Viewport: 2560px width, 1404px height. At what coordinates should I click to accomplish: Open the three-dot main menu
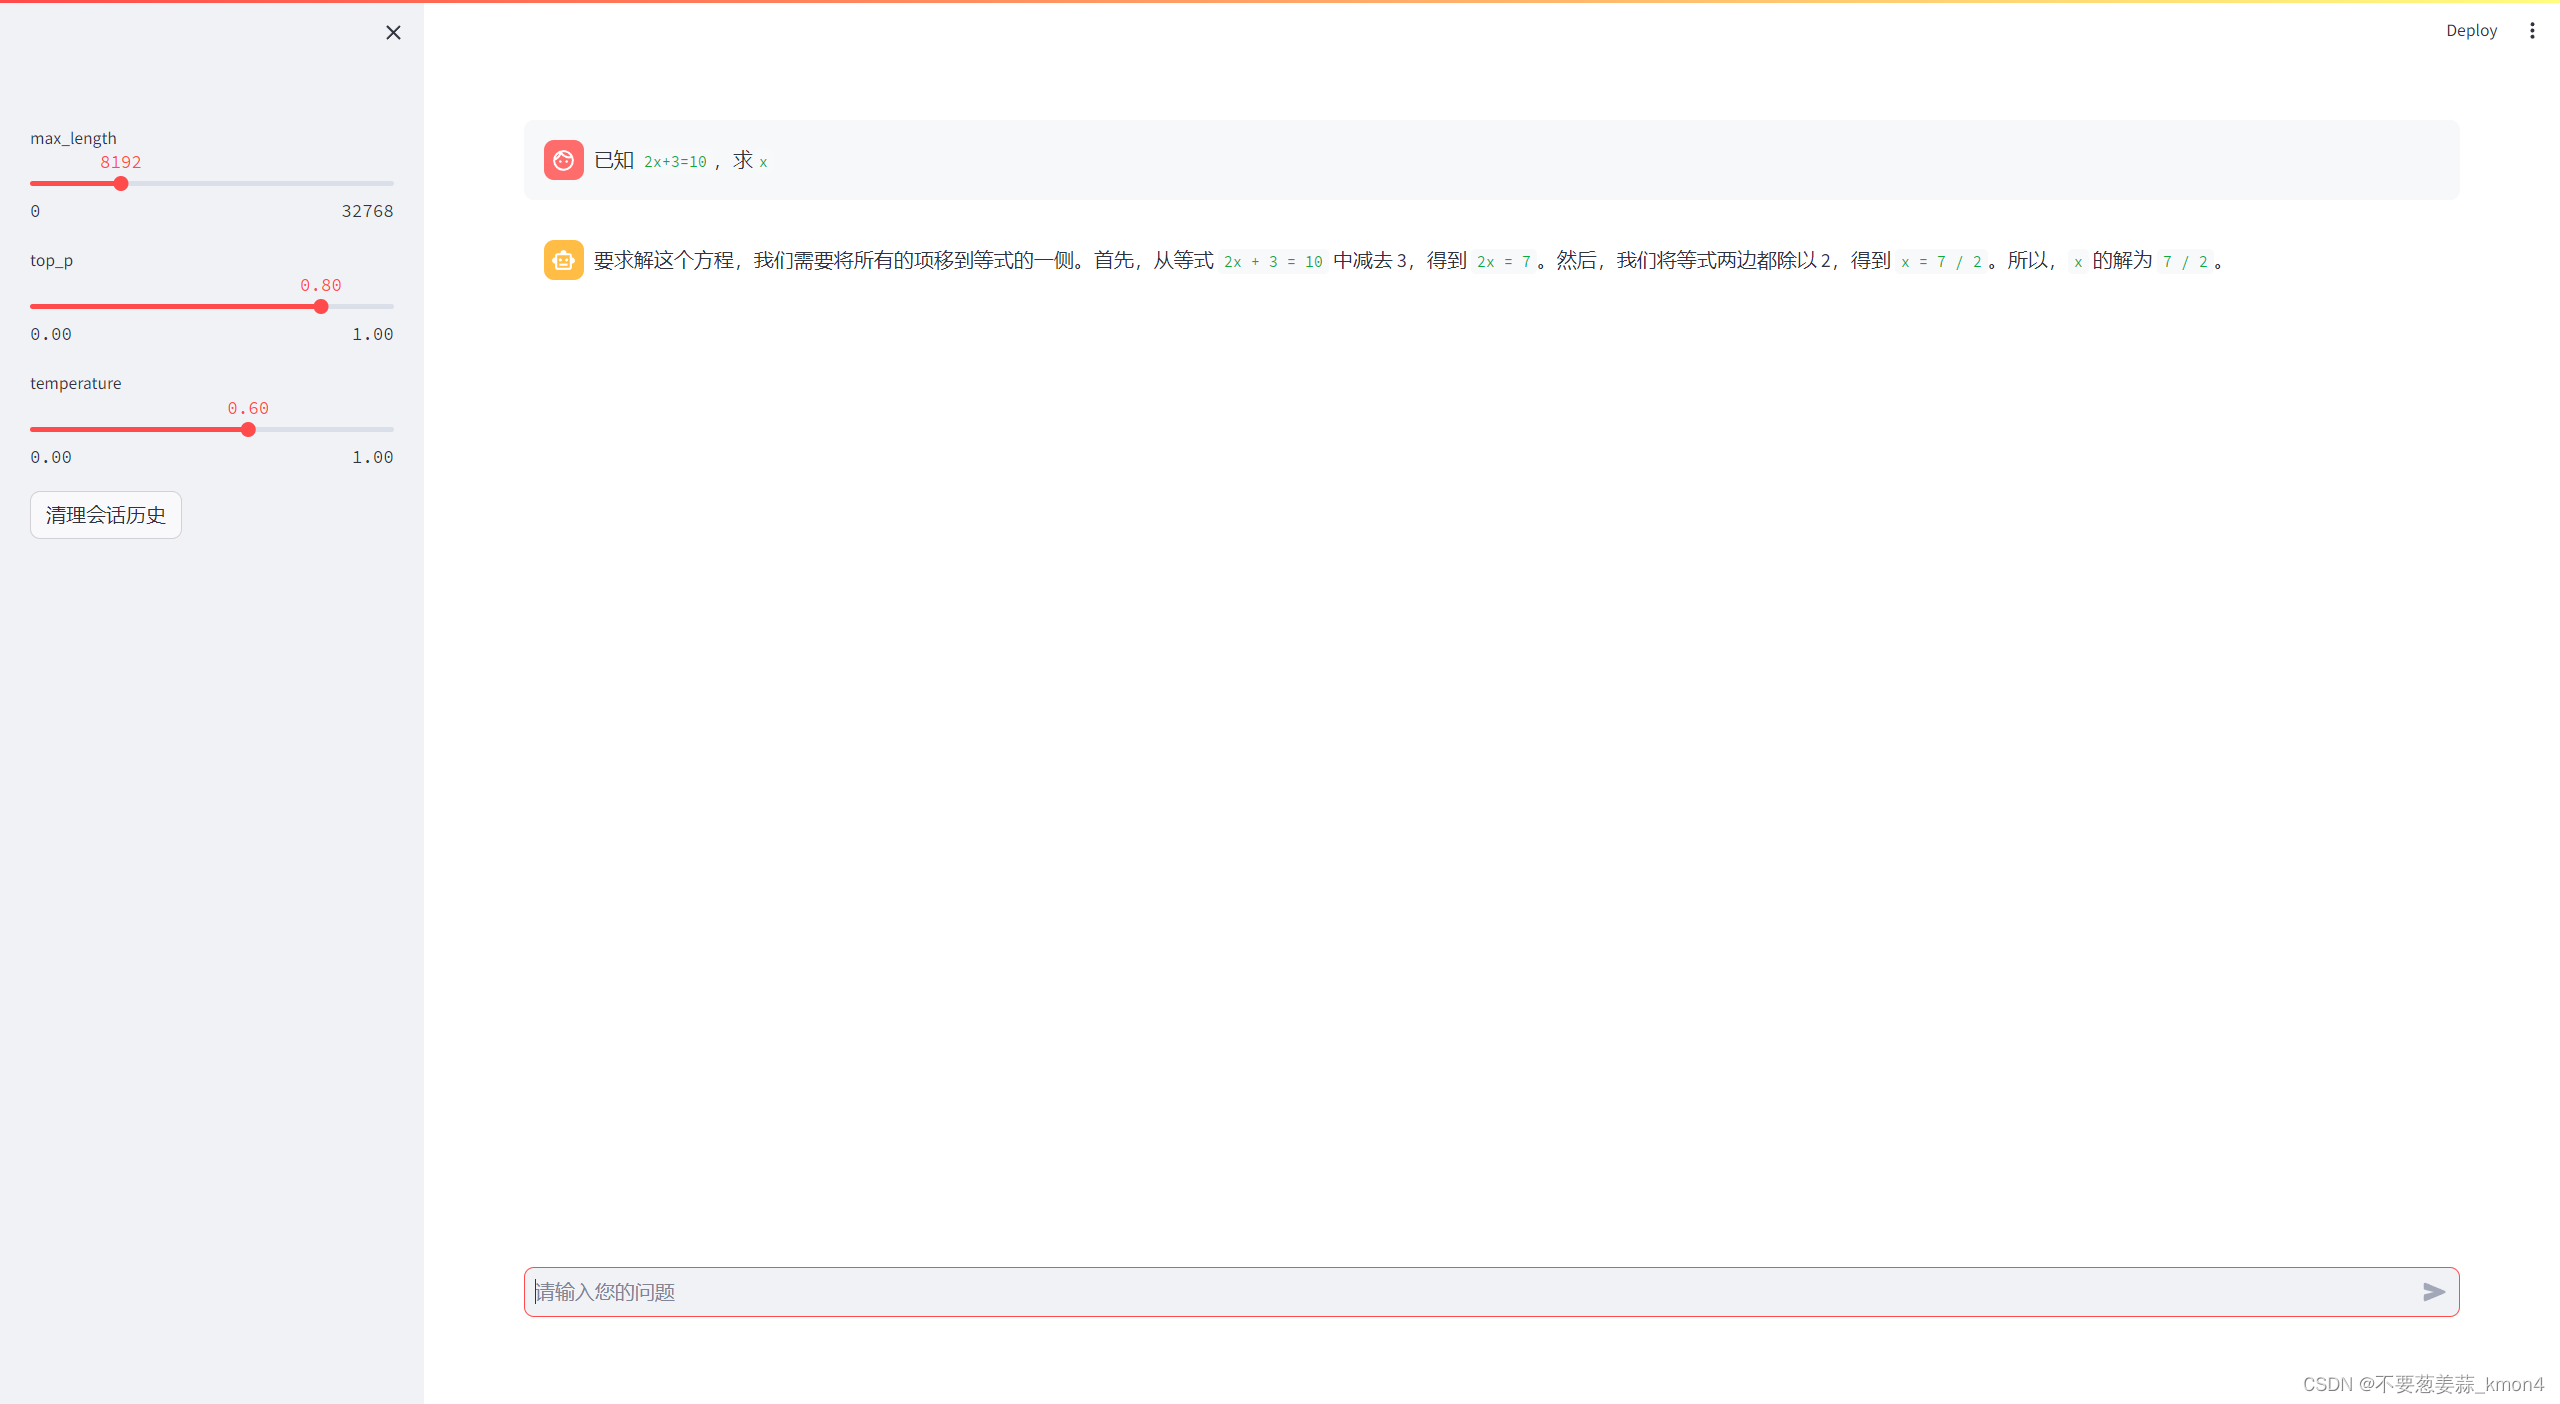pos(2532,31)
